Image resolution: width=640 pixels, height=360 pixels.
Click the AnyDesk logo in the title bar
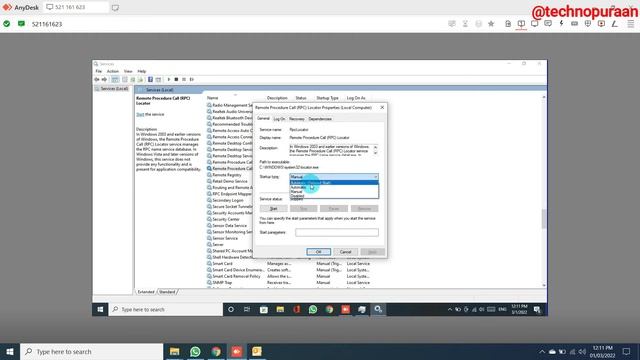click(x=7, y=7)
